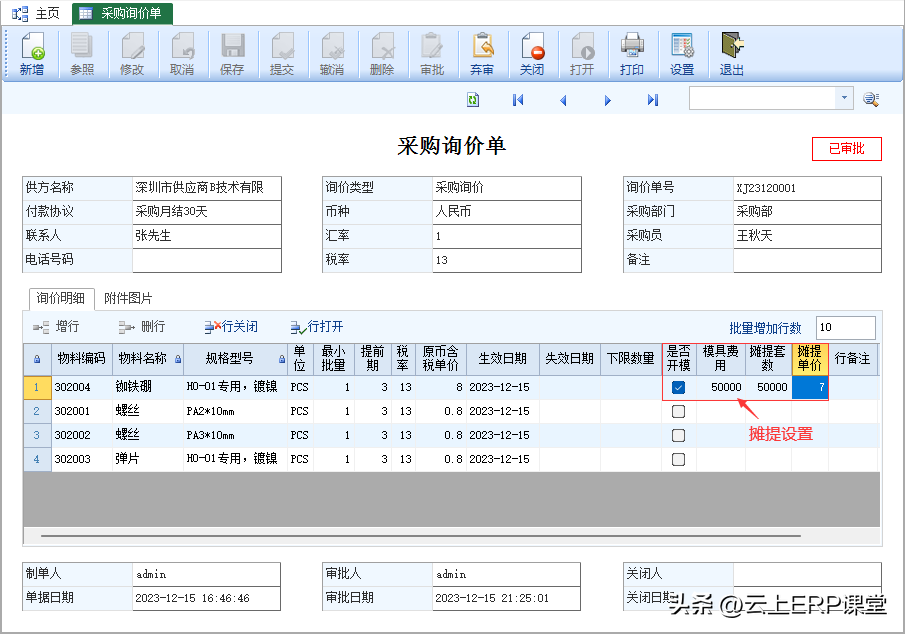The width and height of the screenshot is (905, 634).
Task: Click the 批量增加行数 label
Action: tap(765, 328)
